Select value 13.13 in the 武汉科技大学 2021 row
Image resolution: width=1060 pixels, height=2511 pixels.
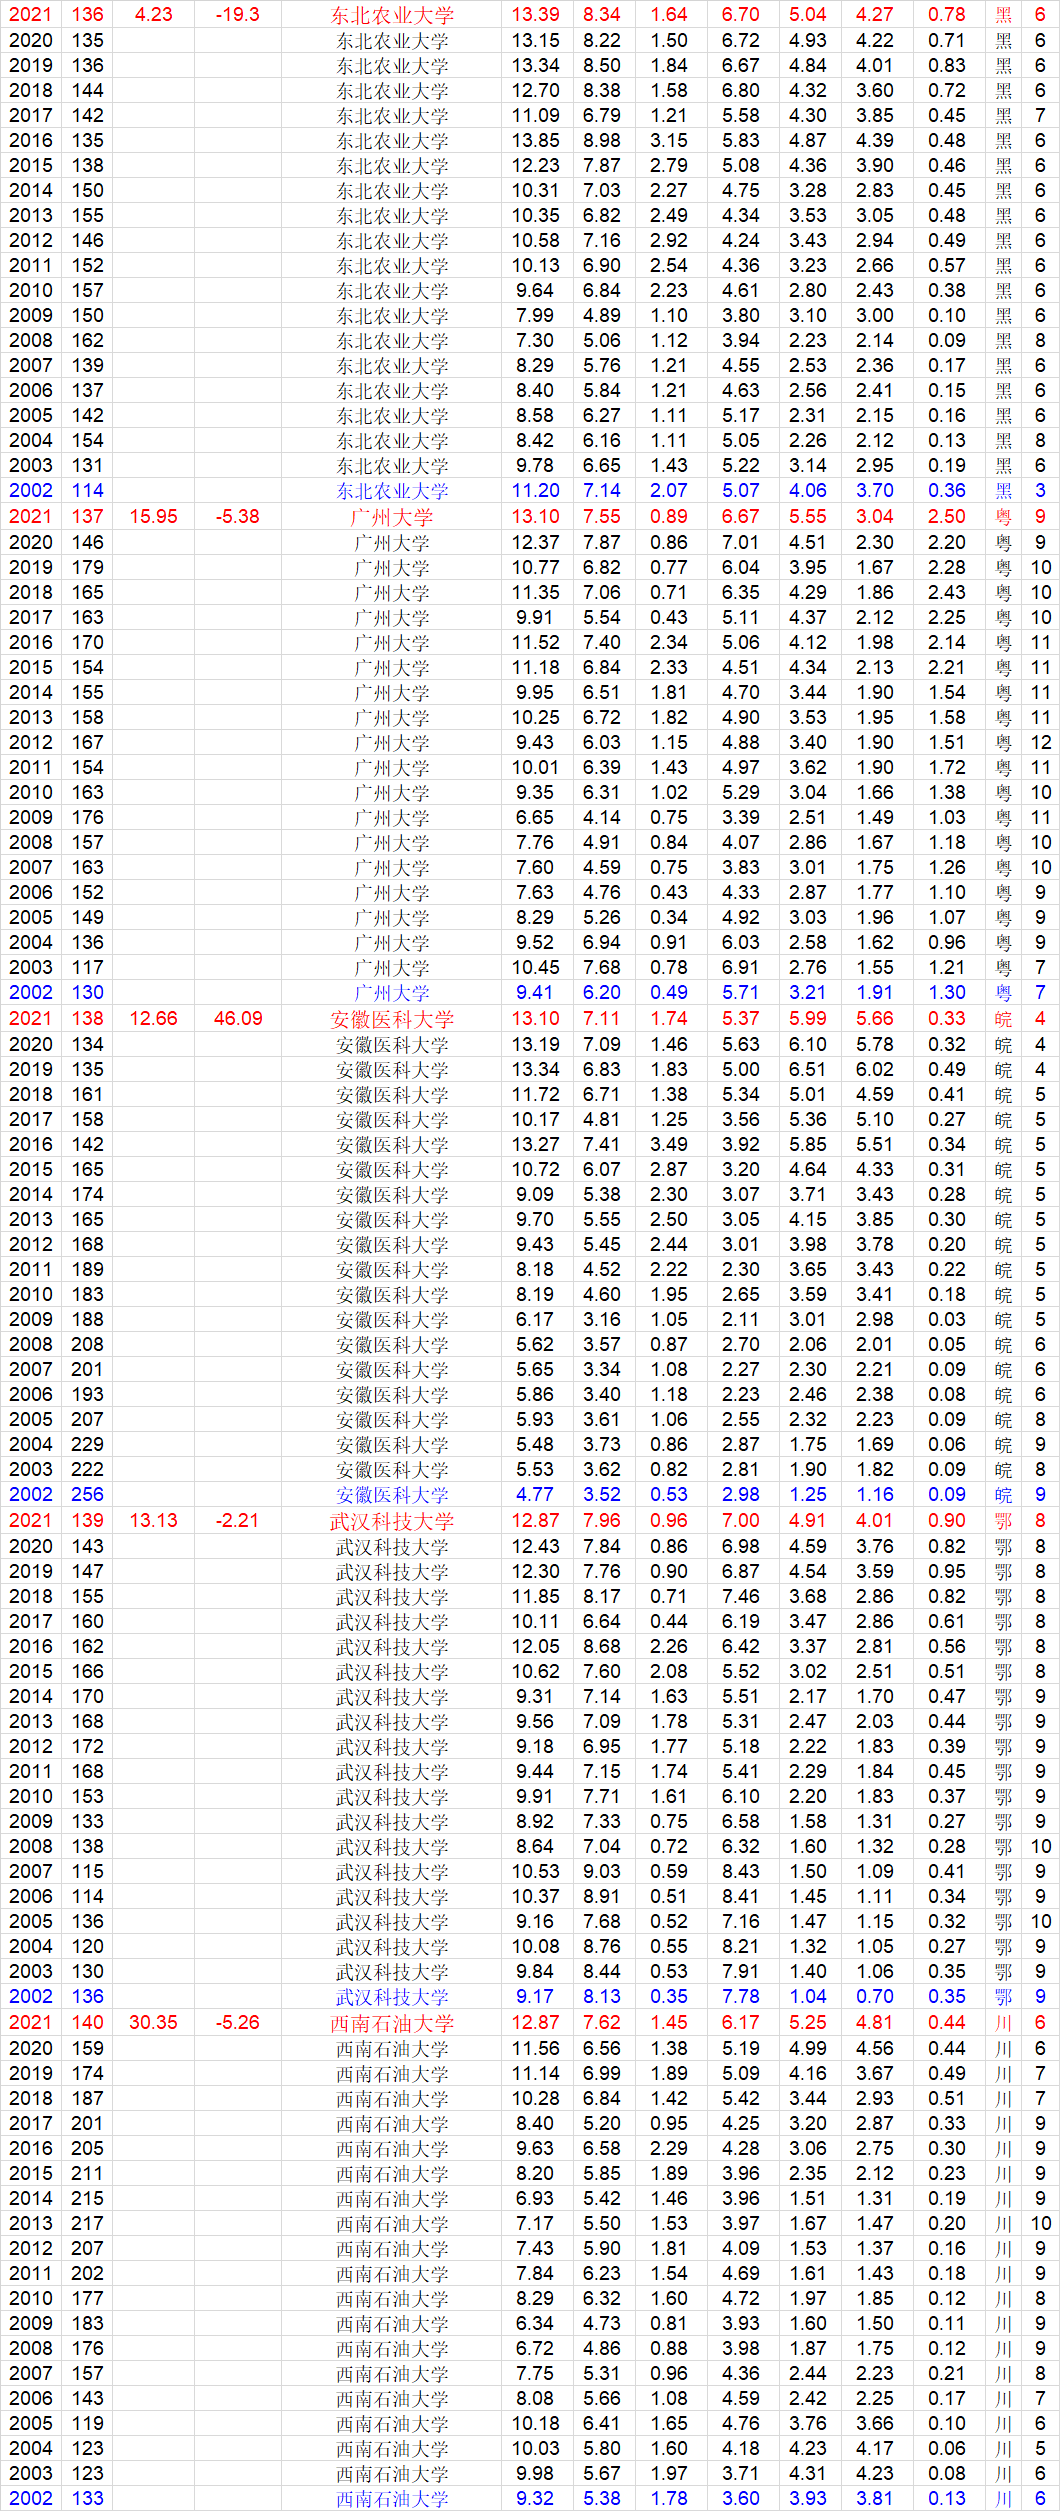(x=154, y=1521)
